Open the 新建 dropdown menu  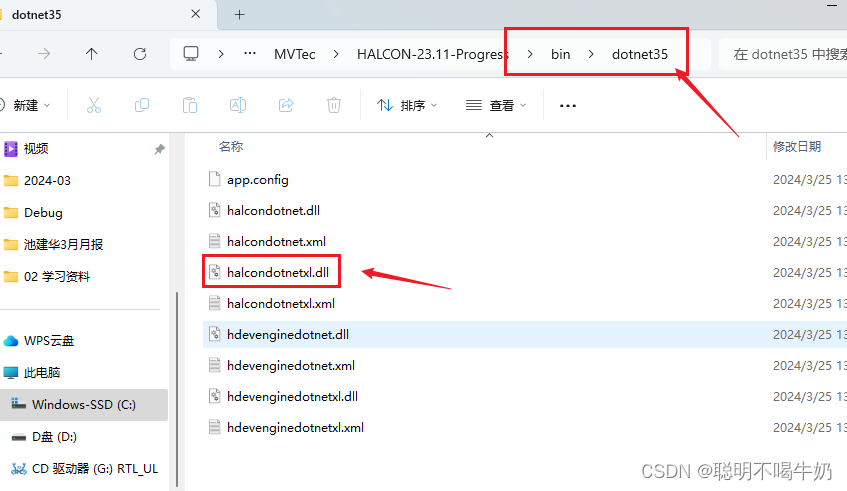pos(25,105)
